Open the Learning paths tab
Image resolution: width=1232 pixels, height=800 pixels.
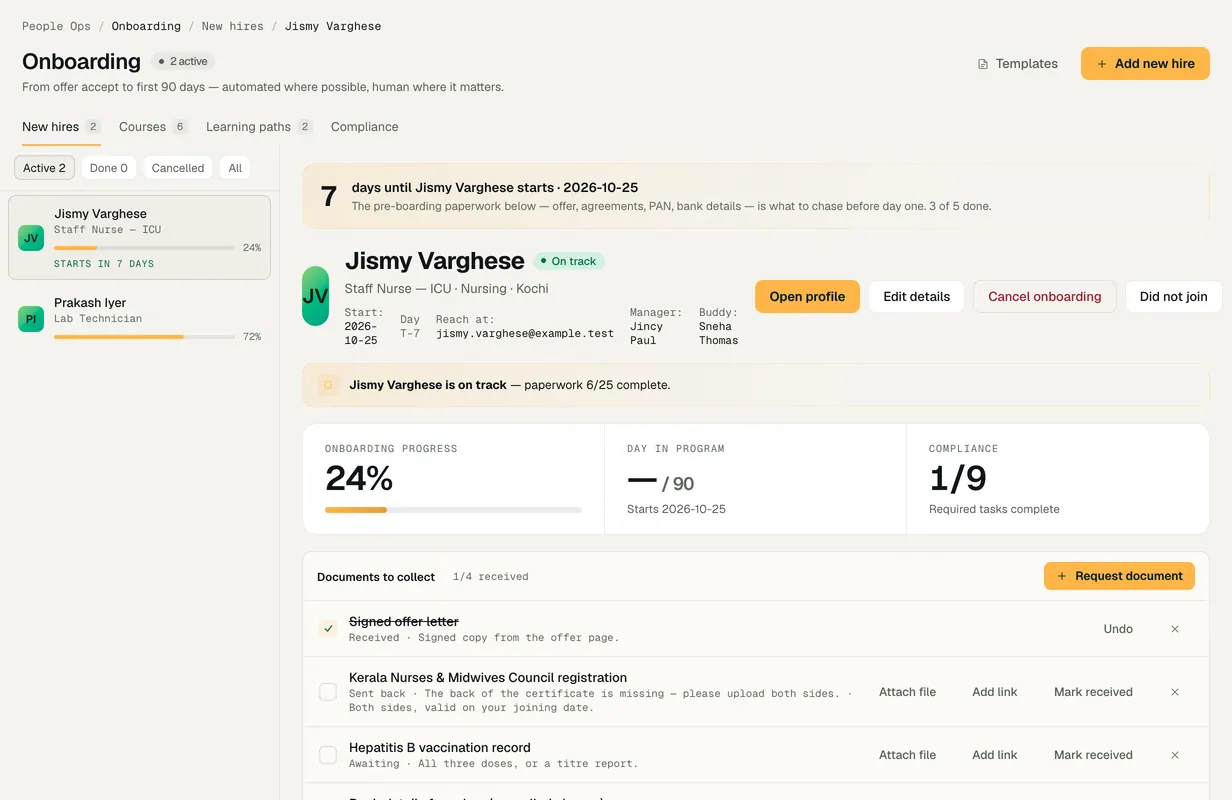click(x=259, y=127)
